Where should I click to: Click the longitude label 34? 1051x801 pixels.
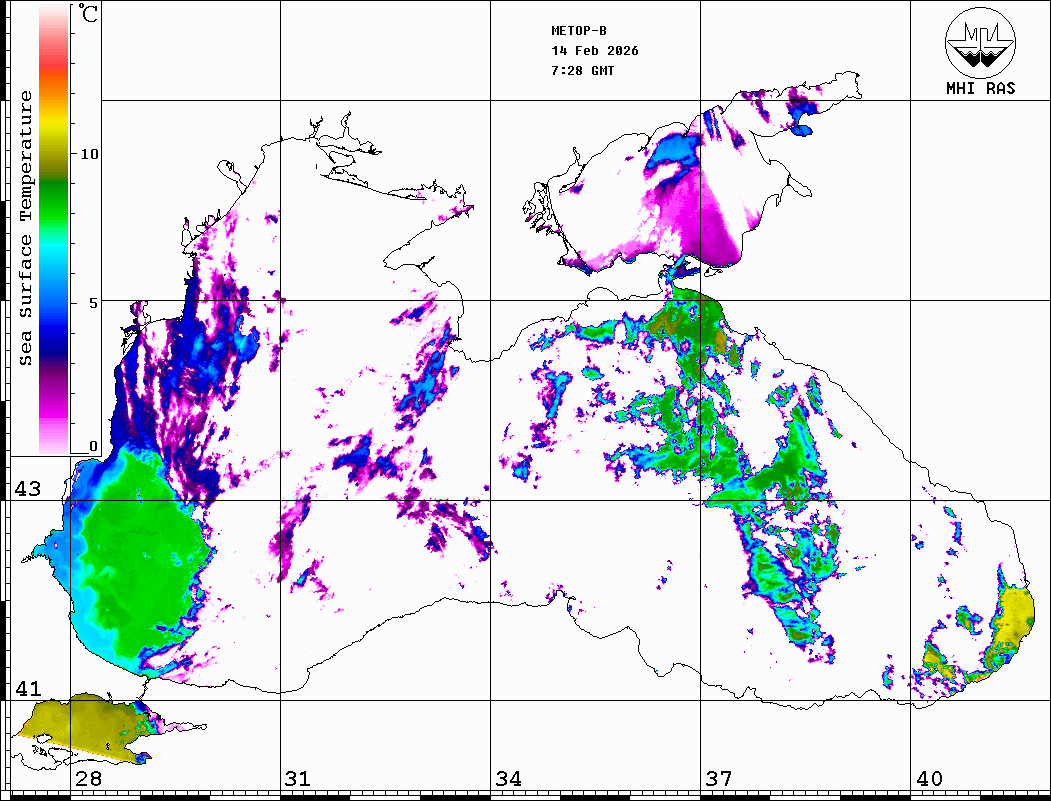pyautogui.click(x=508, y=779)
